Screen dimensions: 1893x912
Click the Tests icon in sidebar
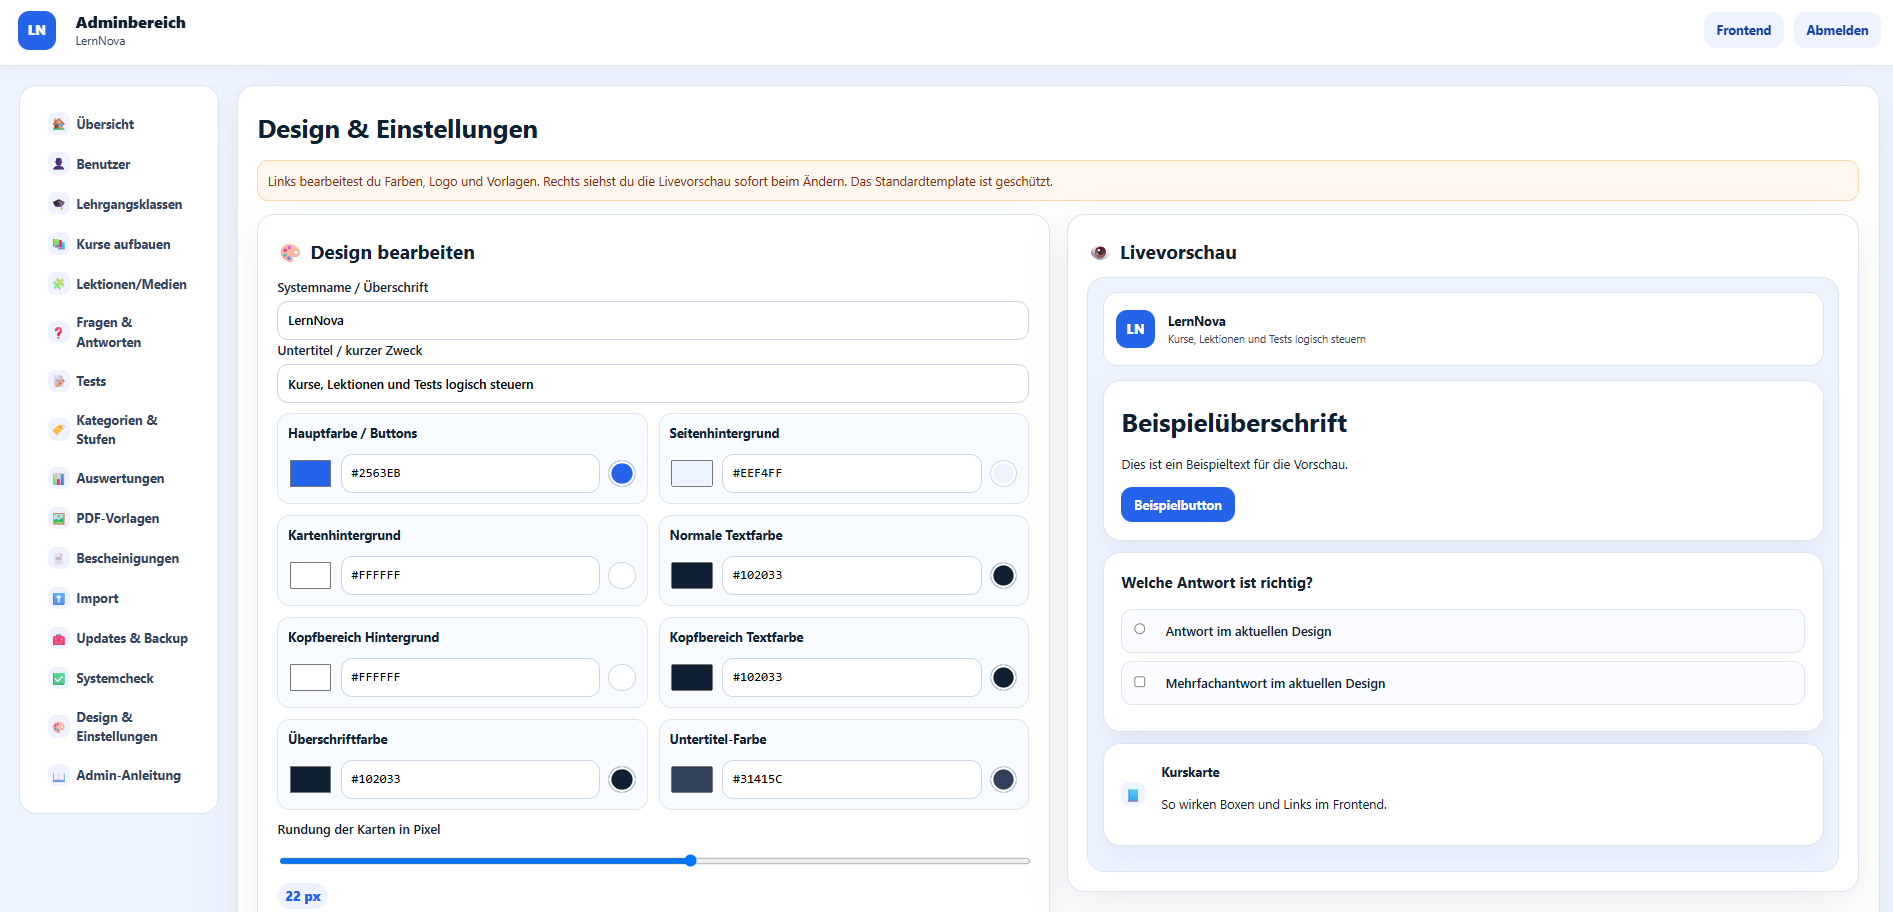tap(59, 381)
